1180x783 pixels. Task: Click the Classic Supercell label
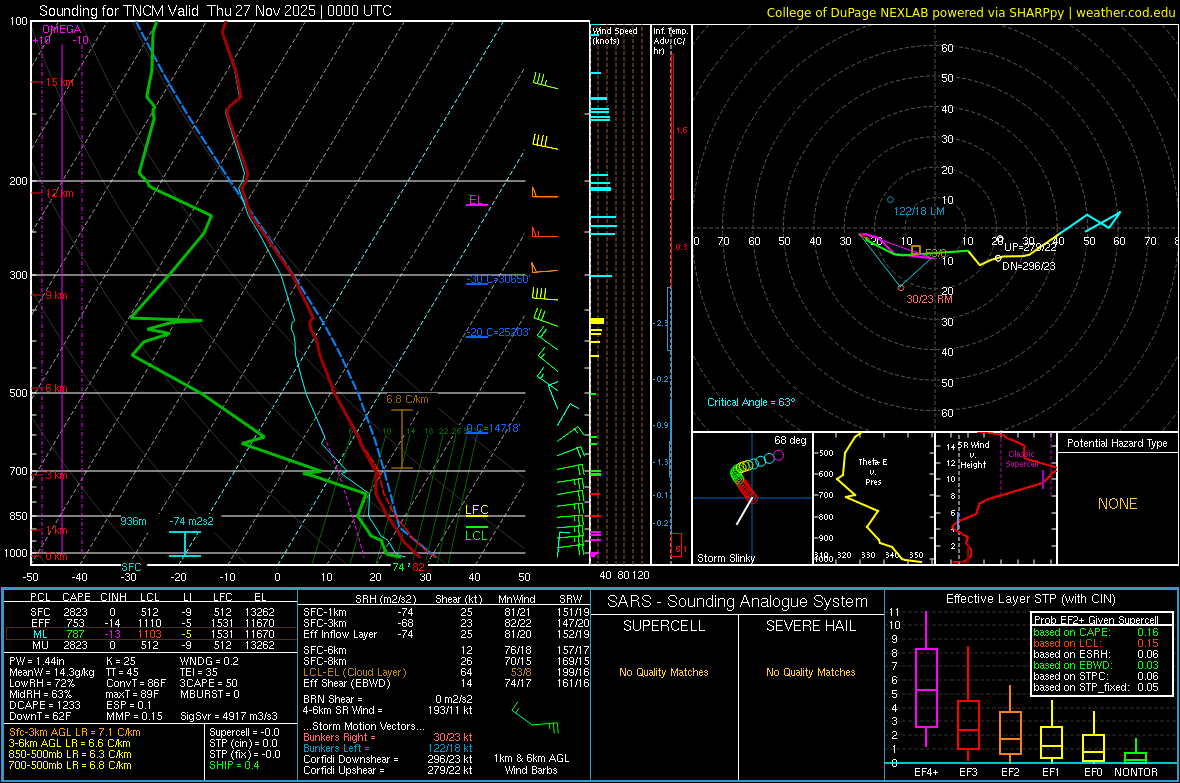pyautogui.click(x=1022, y=459)
